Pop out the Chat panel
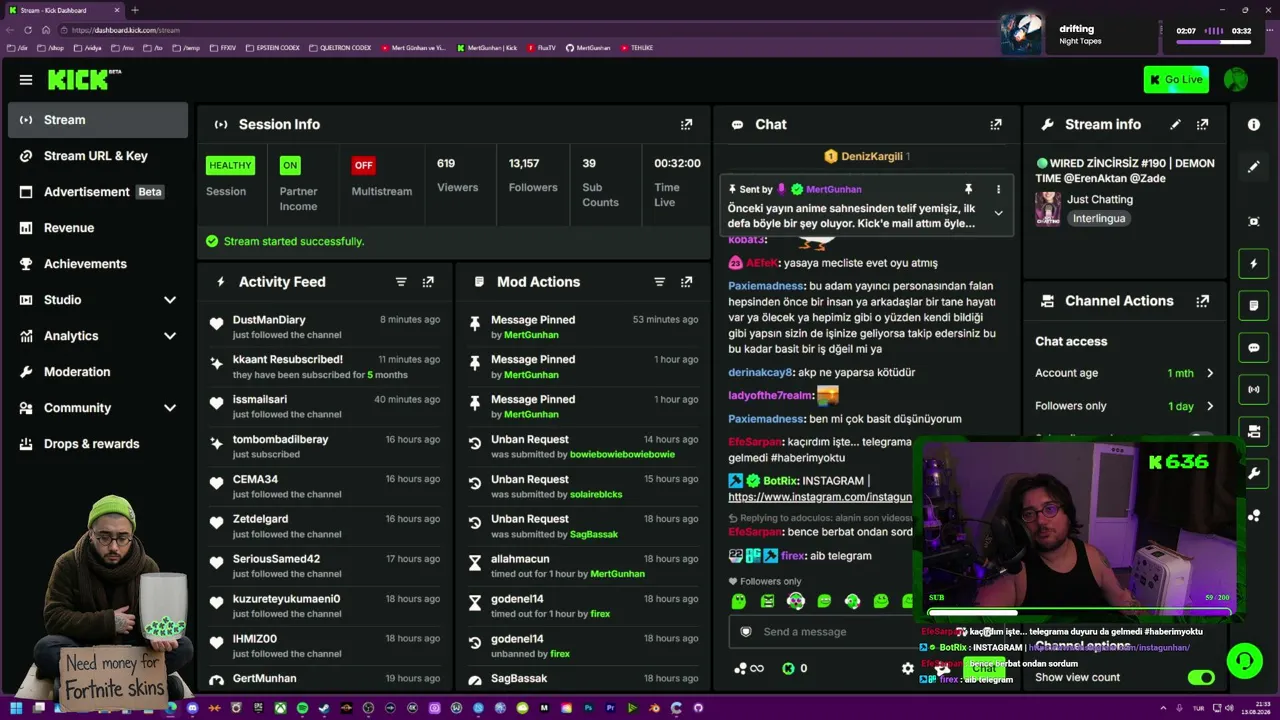The image size is (1280, 720). tap(995, 125)
